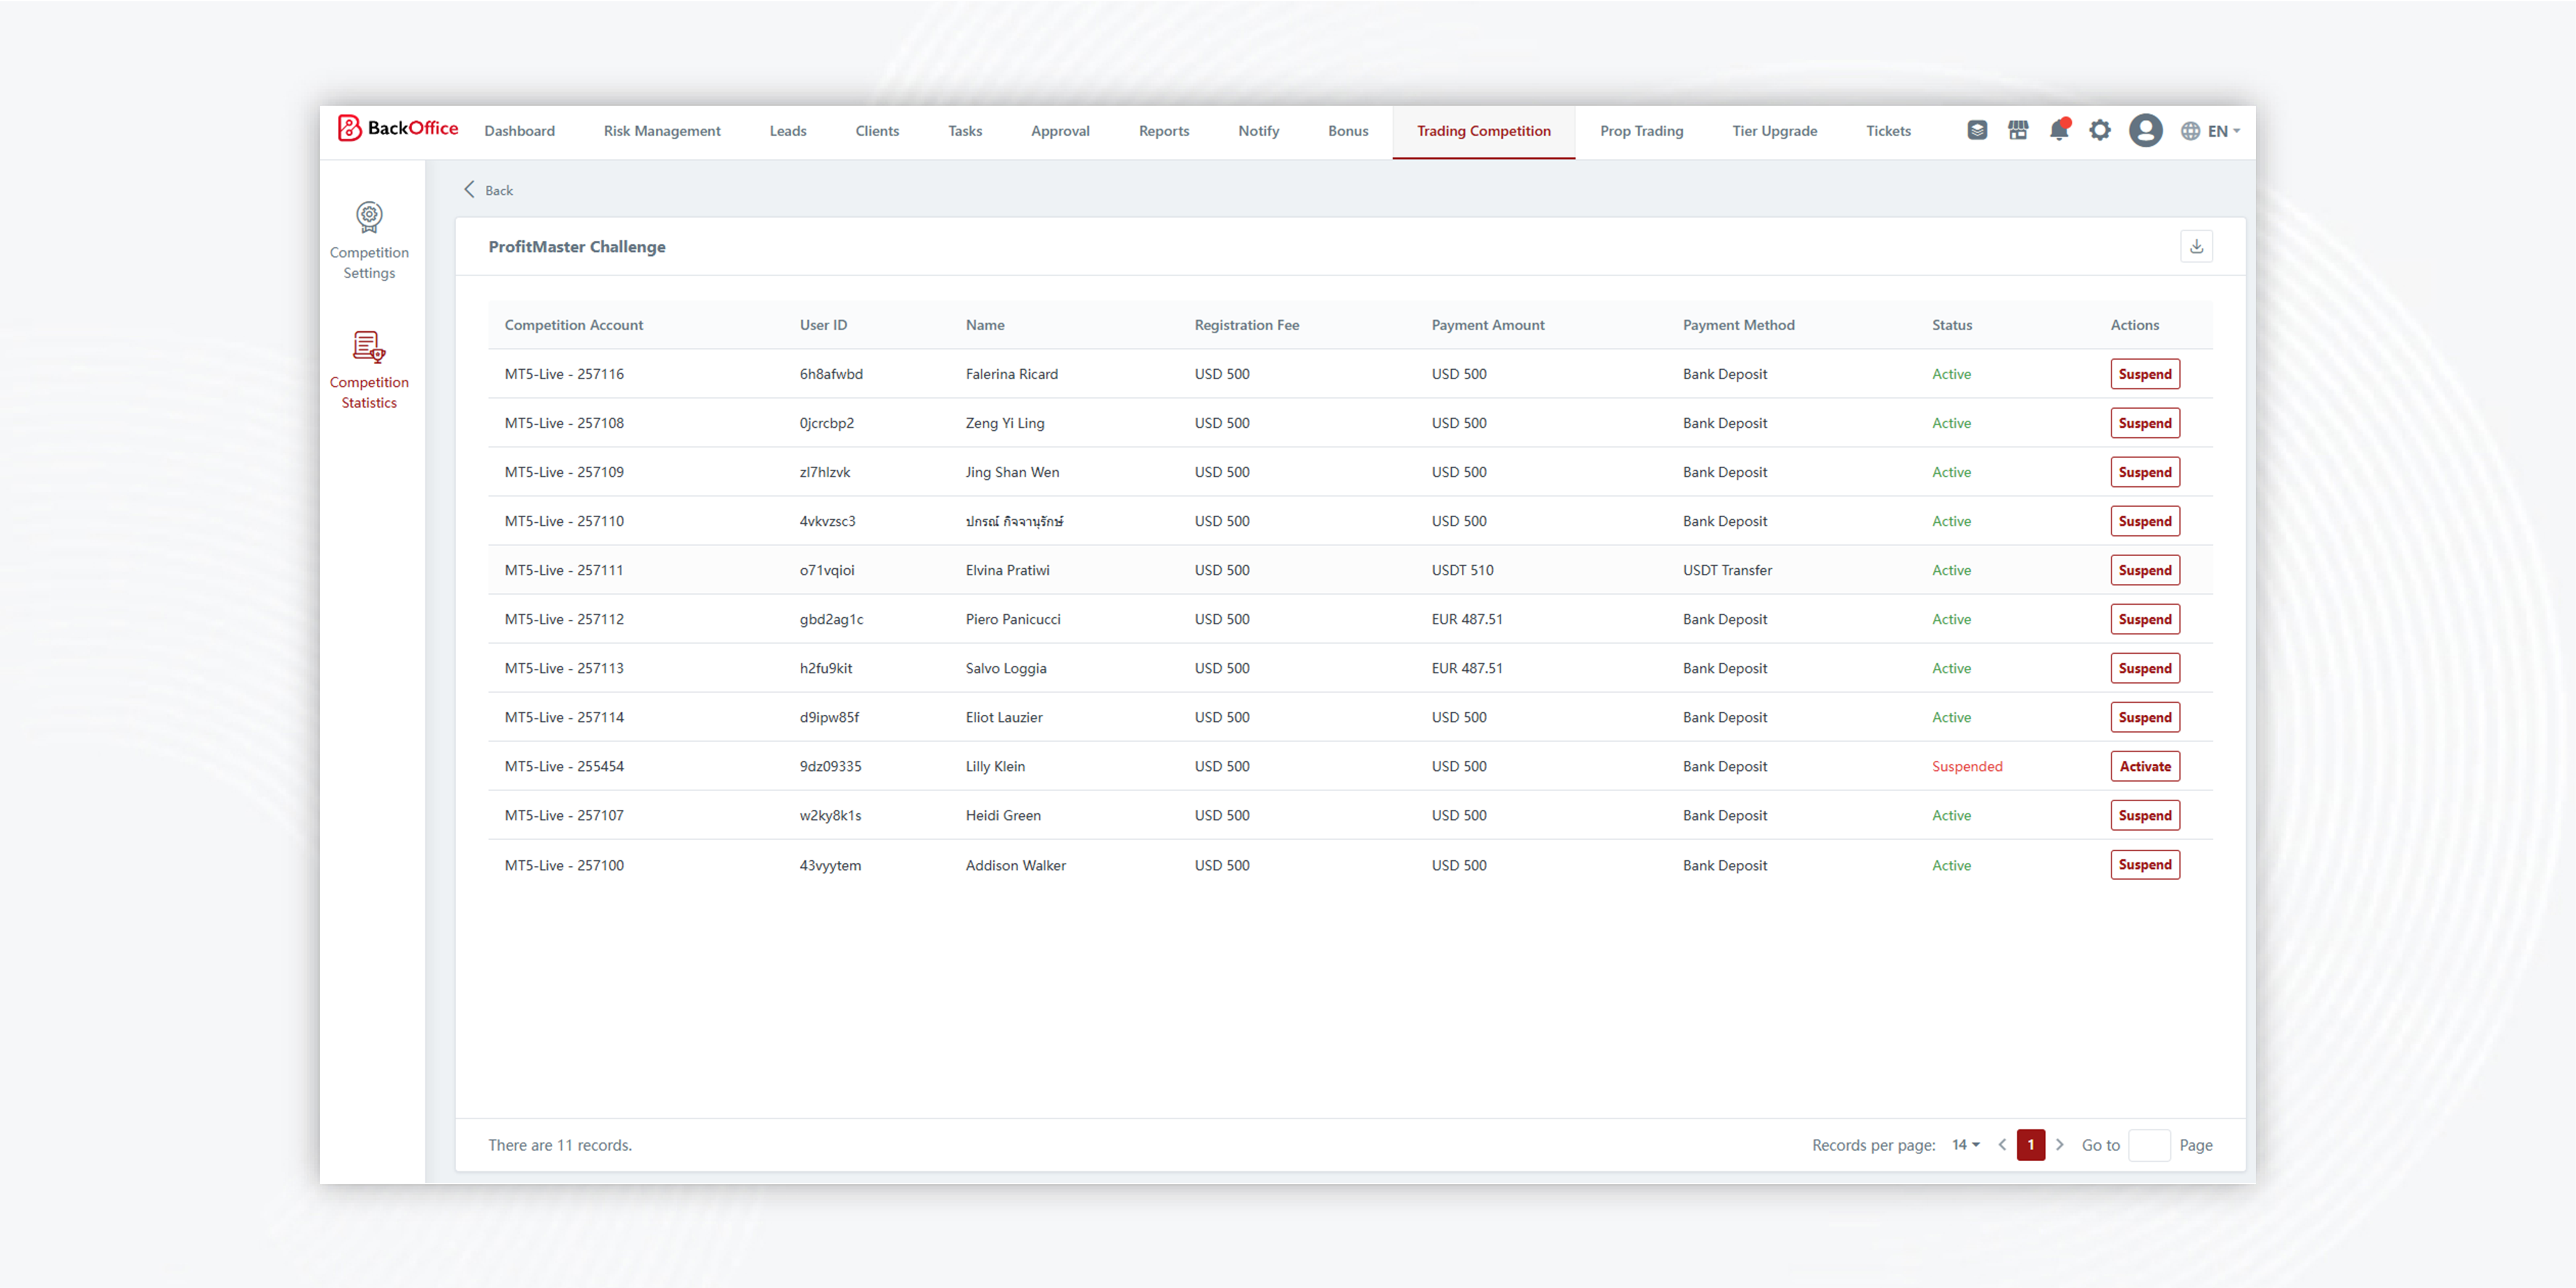Go to previous page arrow
Screen dimensions: 2576x1288
(2002, 1145)
